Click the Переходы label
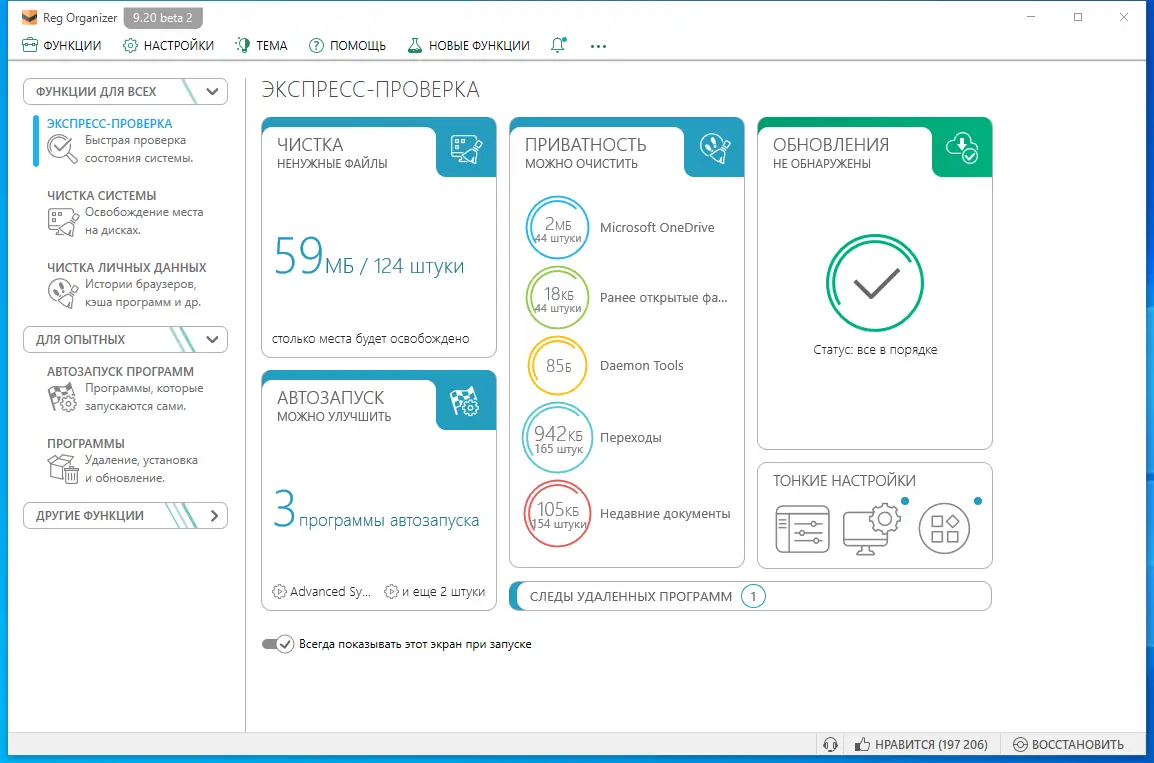This screenshot has height=763, width=1154. (631, 438)
